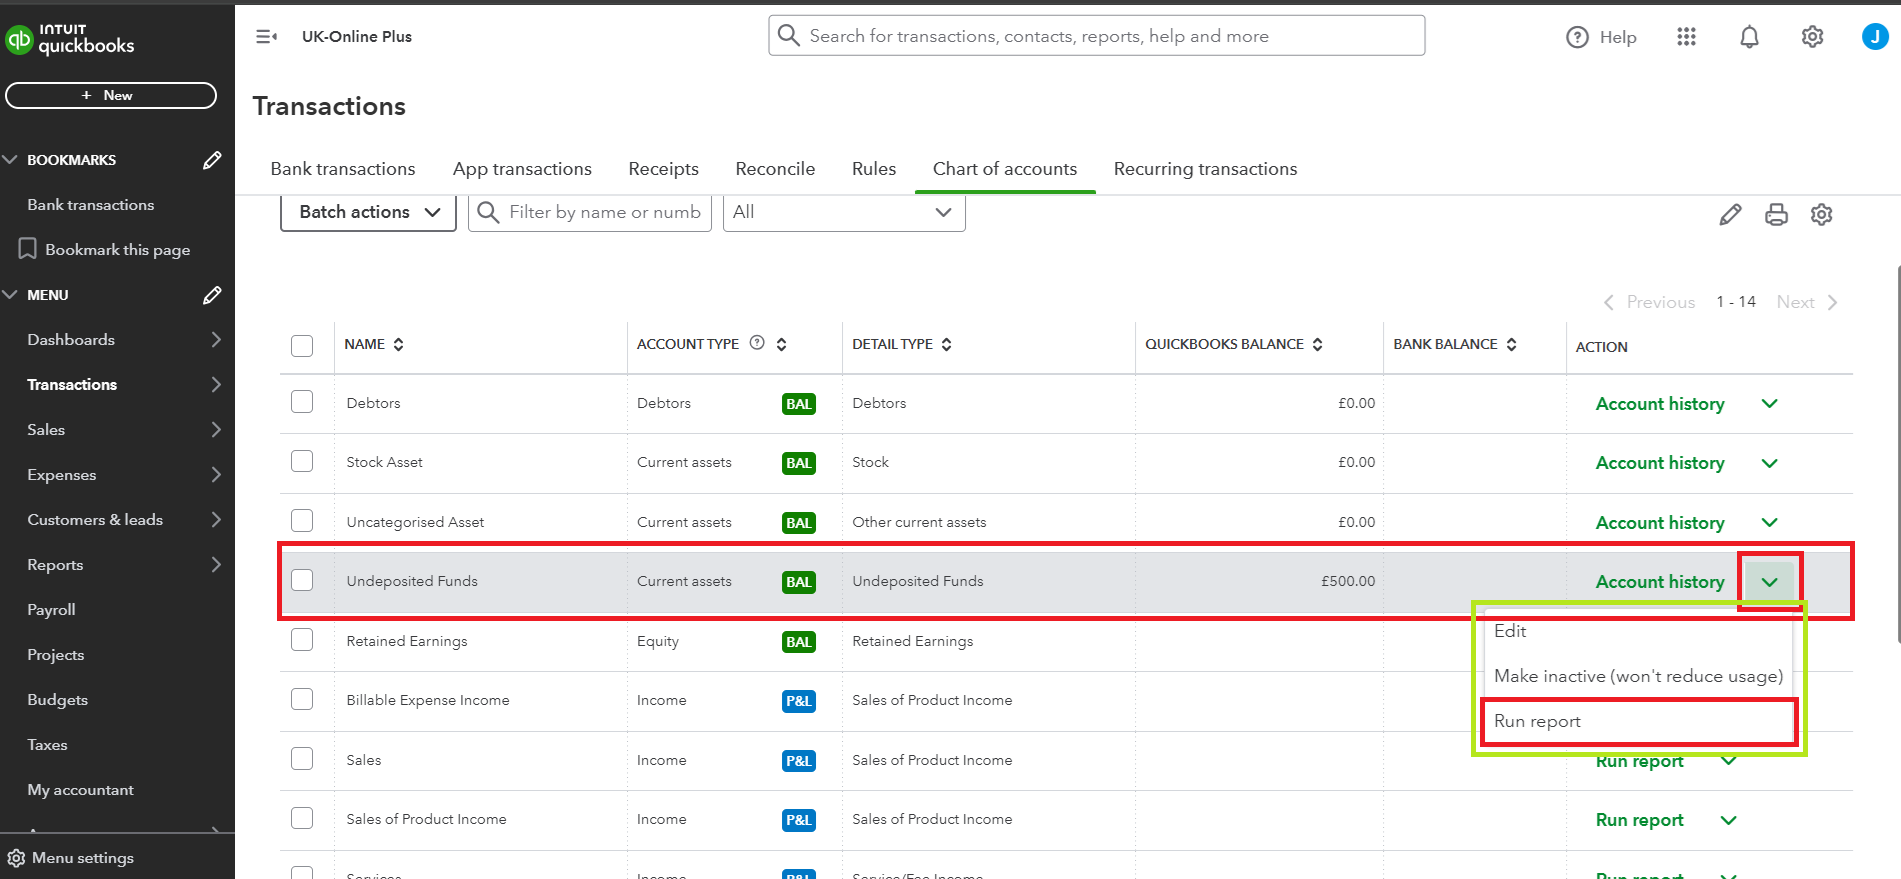Sort by Account type column
Viewport: 1901px width, 879px height.
click(x=781, y=344)
